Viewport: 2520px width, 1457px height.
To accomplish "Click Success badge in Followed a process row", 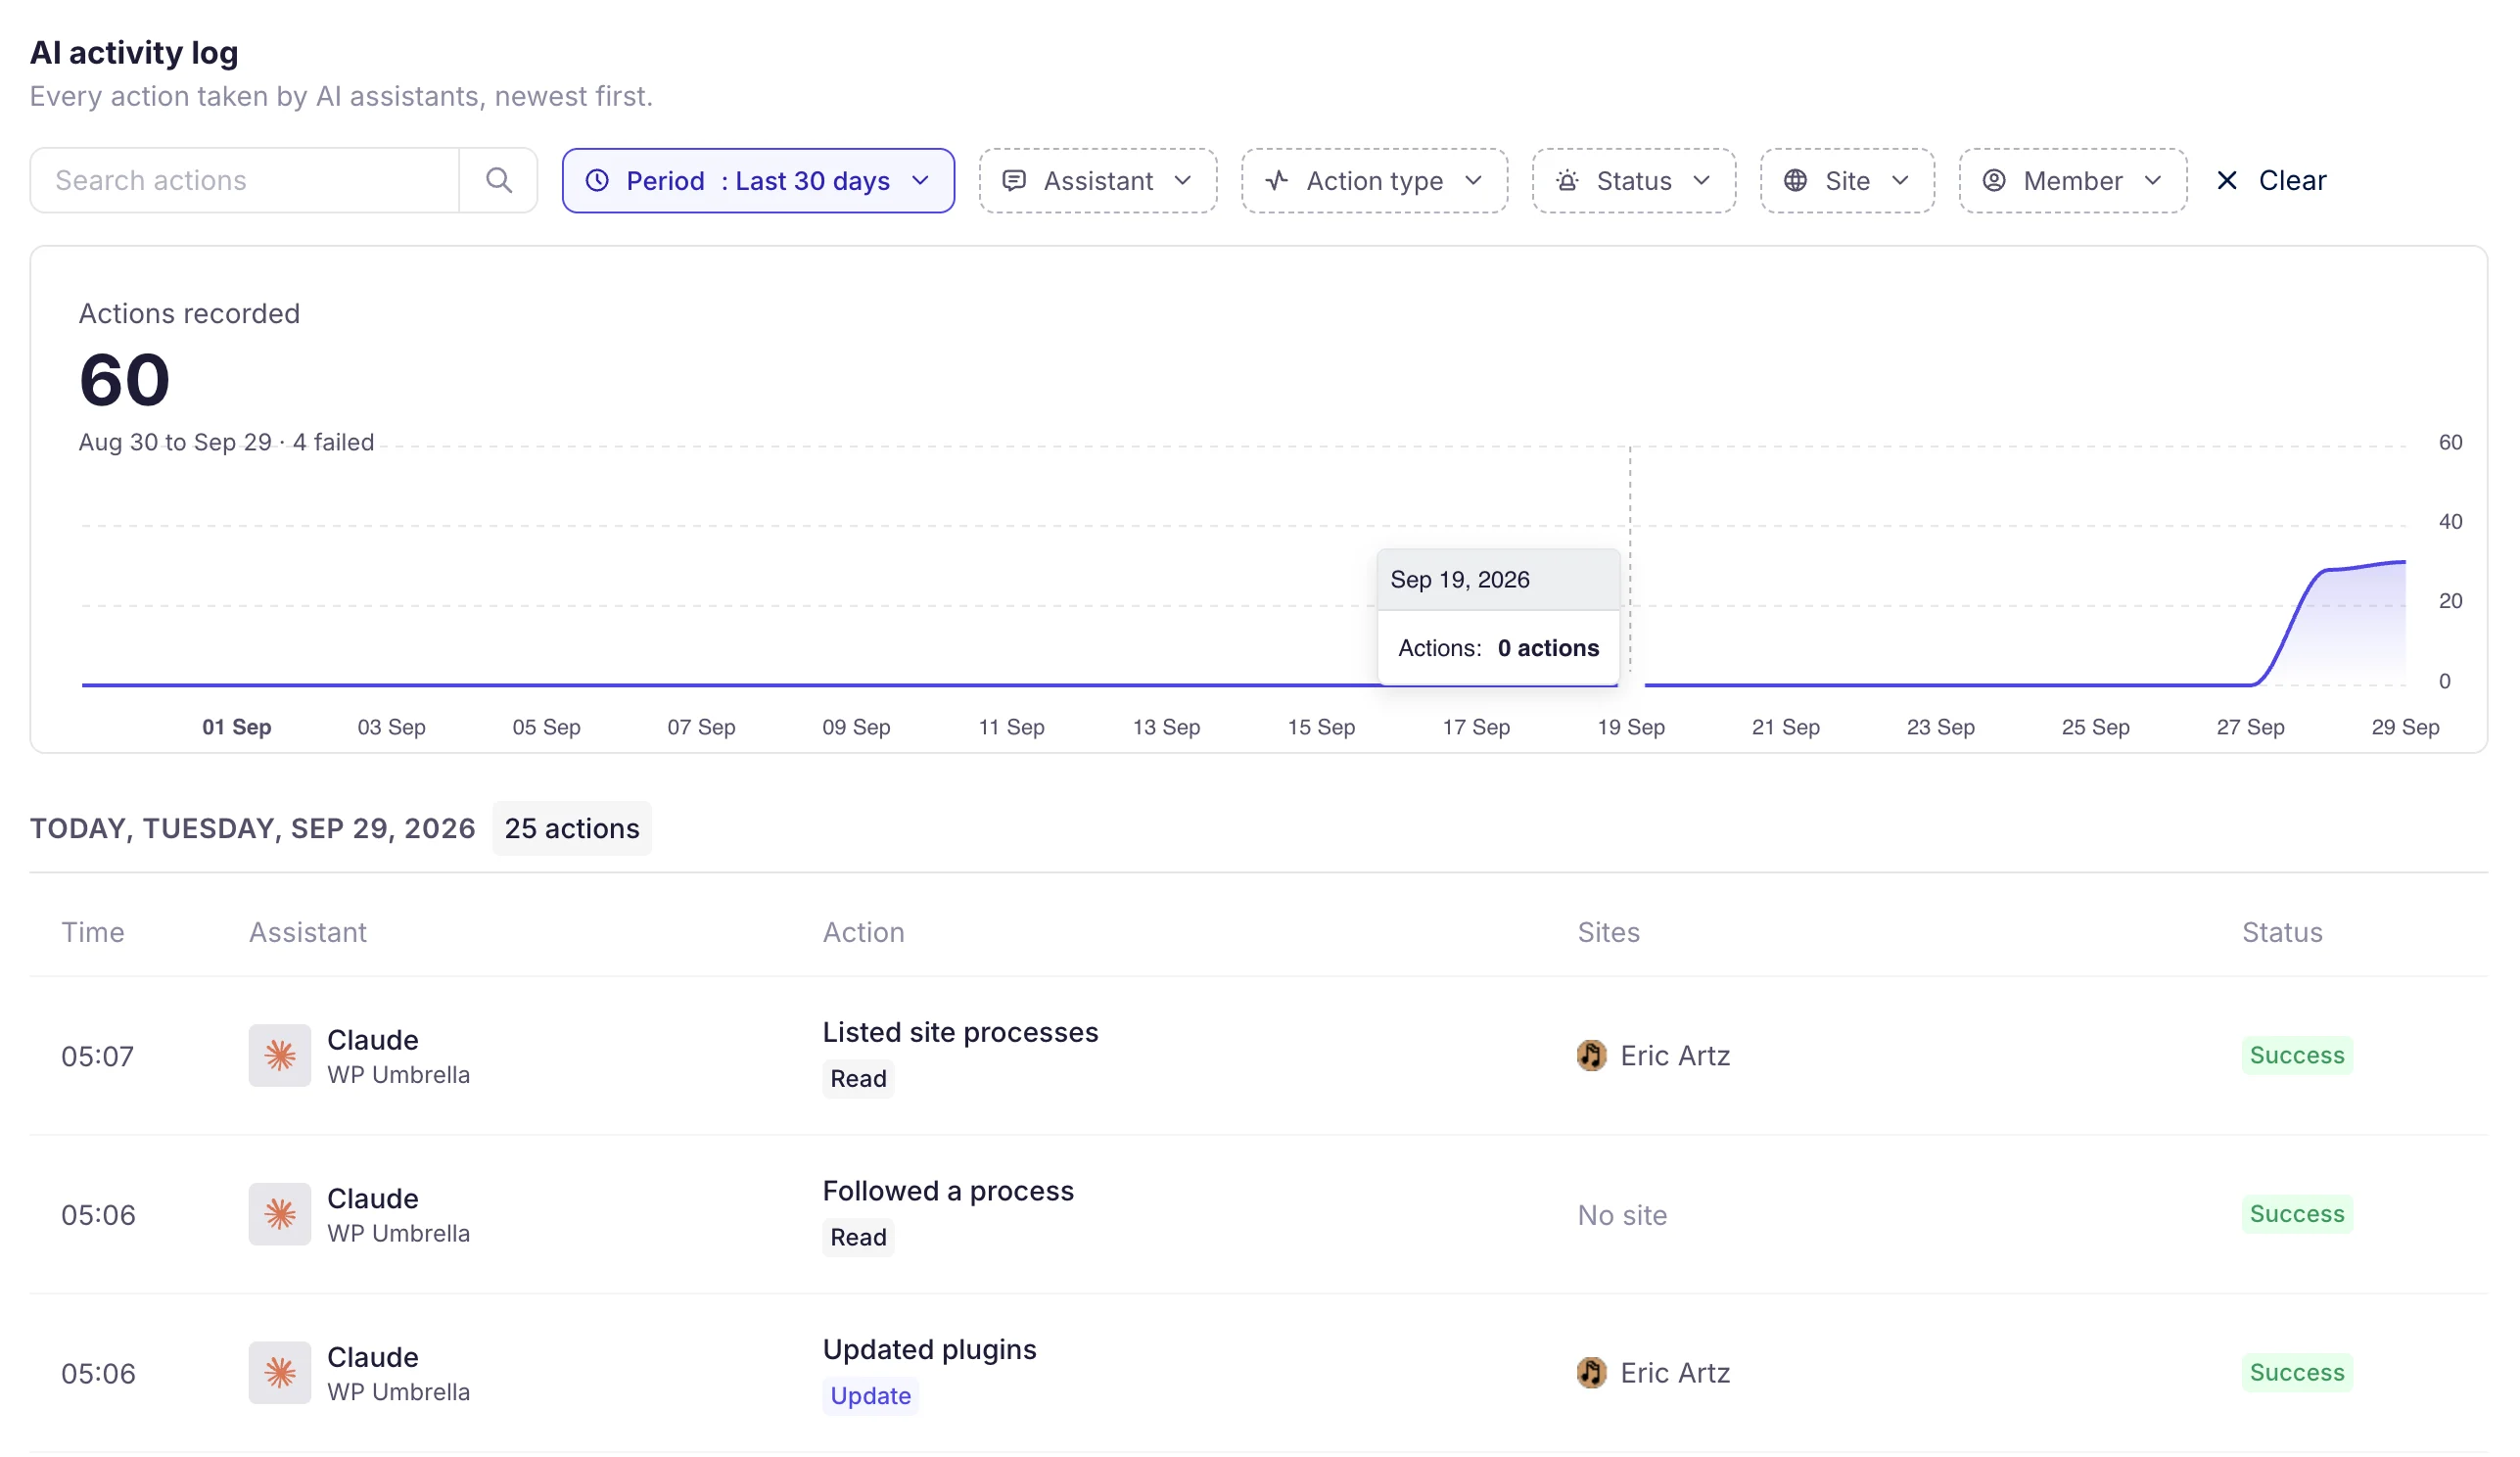I will [x=2297, y=1214].
